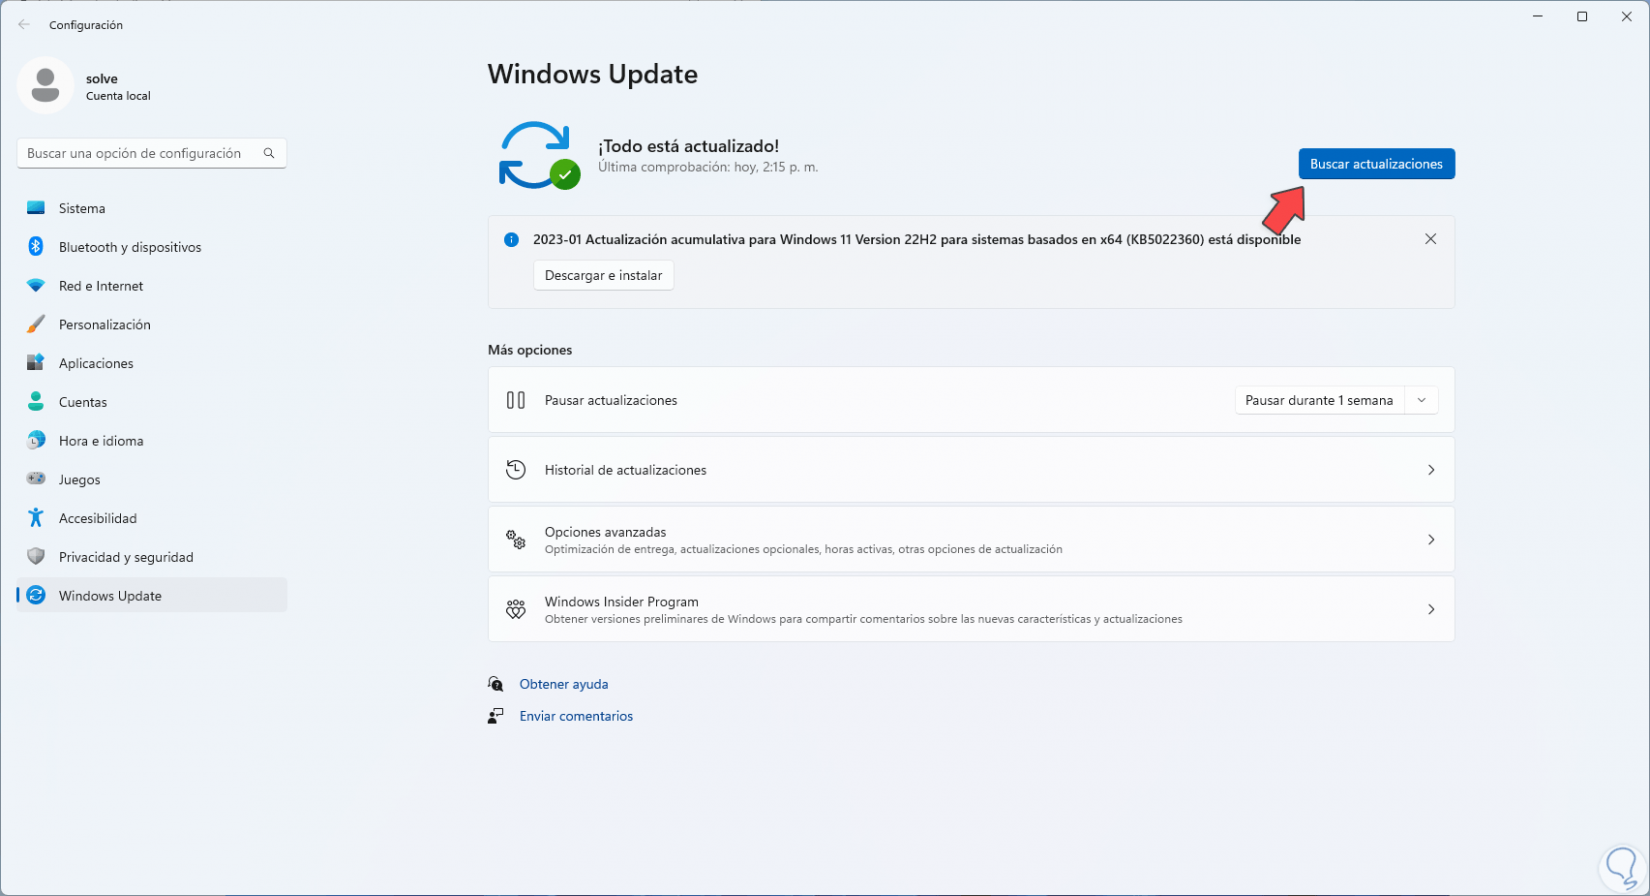Open the Obtener ayuda link
Viewport: 1650px width, 896px height.
point(564,684)
